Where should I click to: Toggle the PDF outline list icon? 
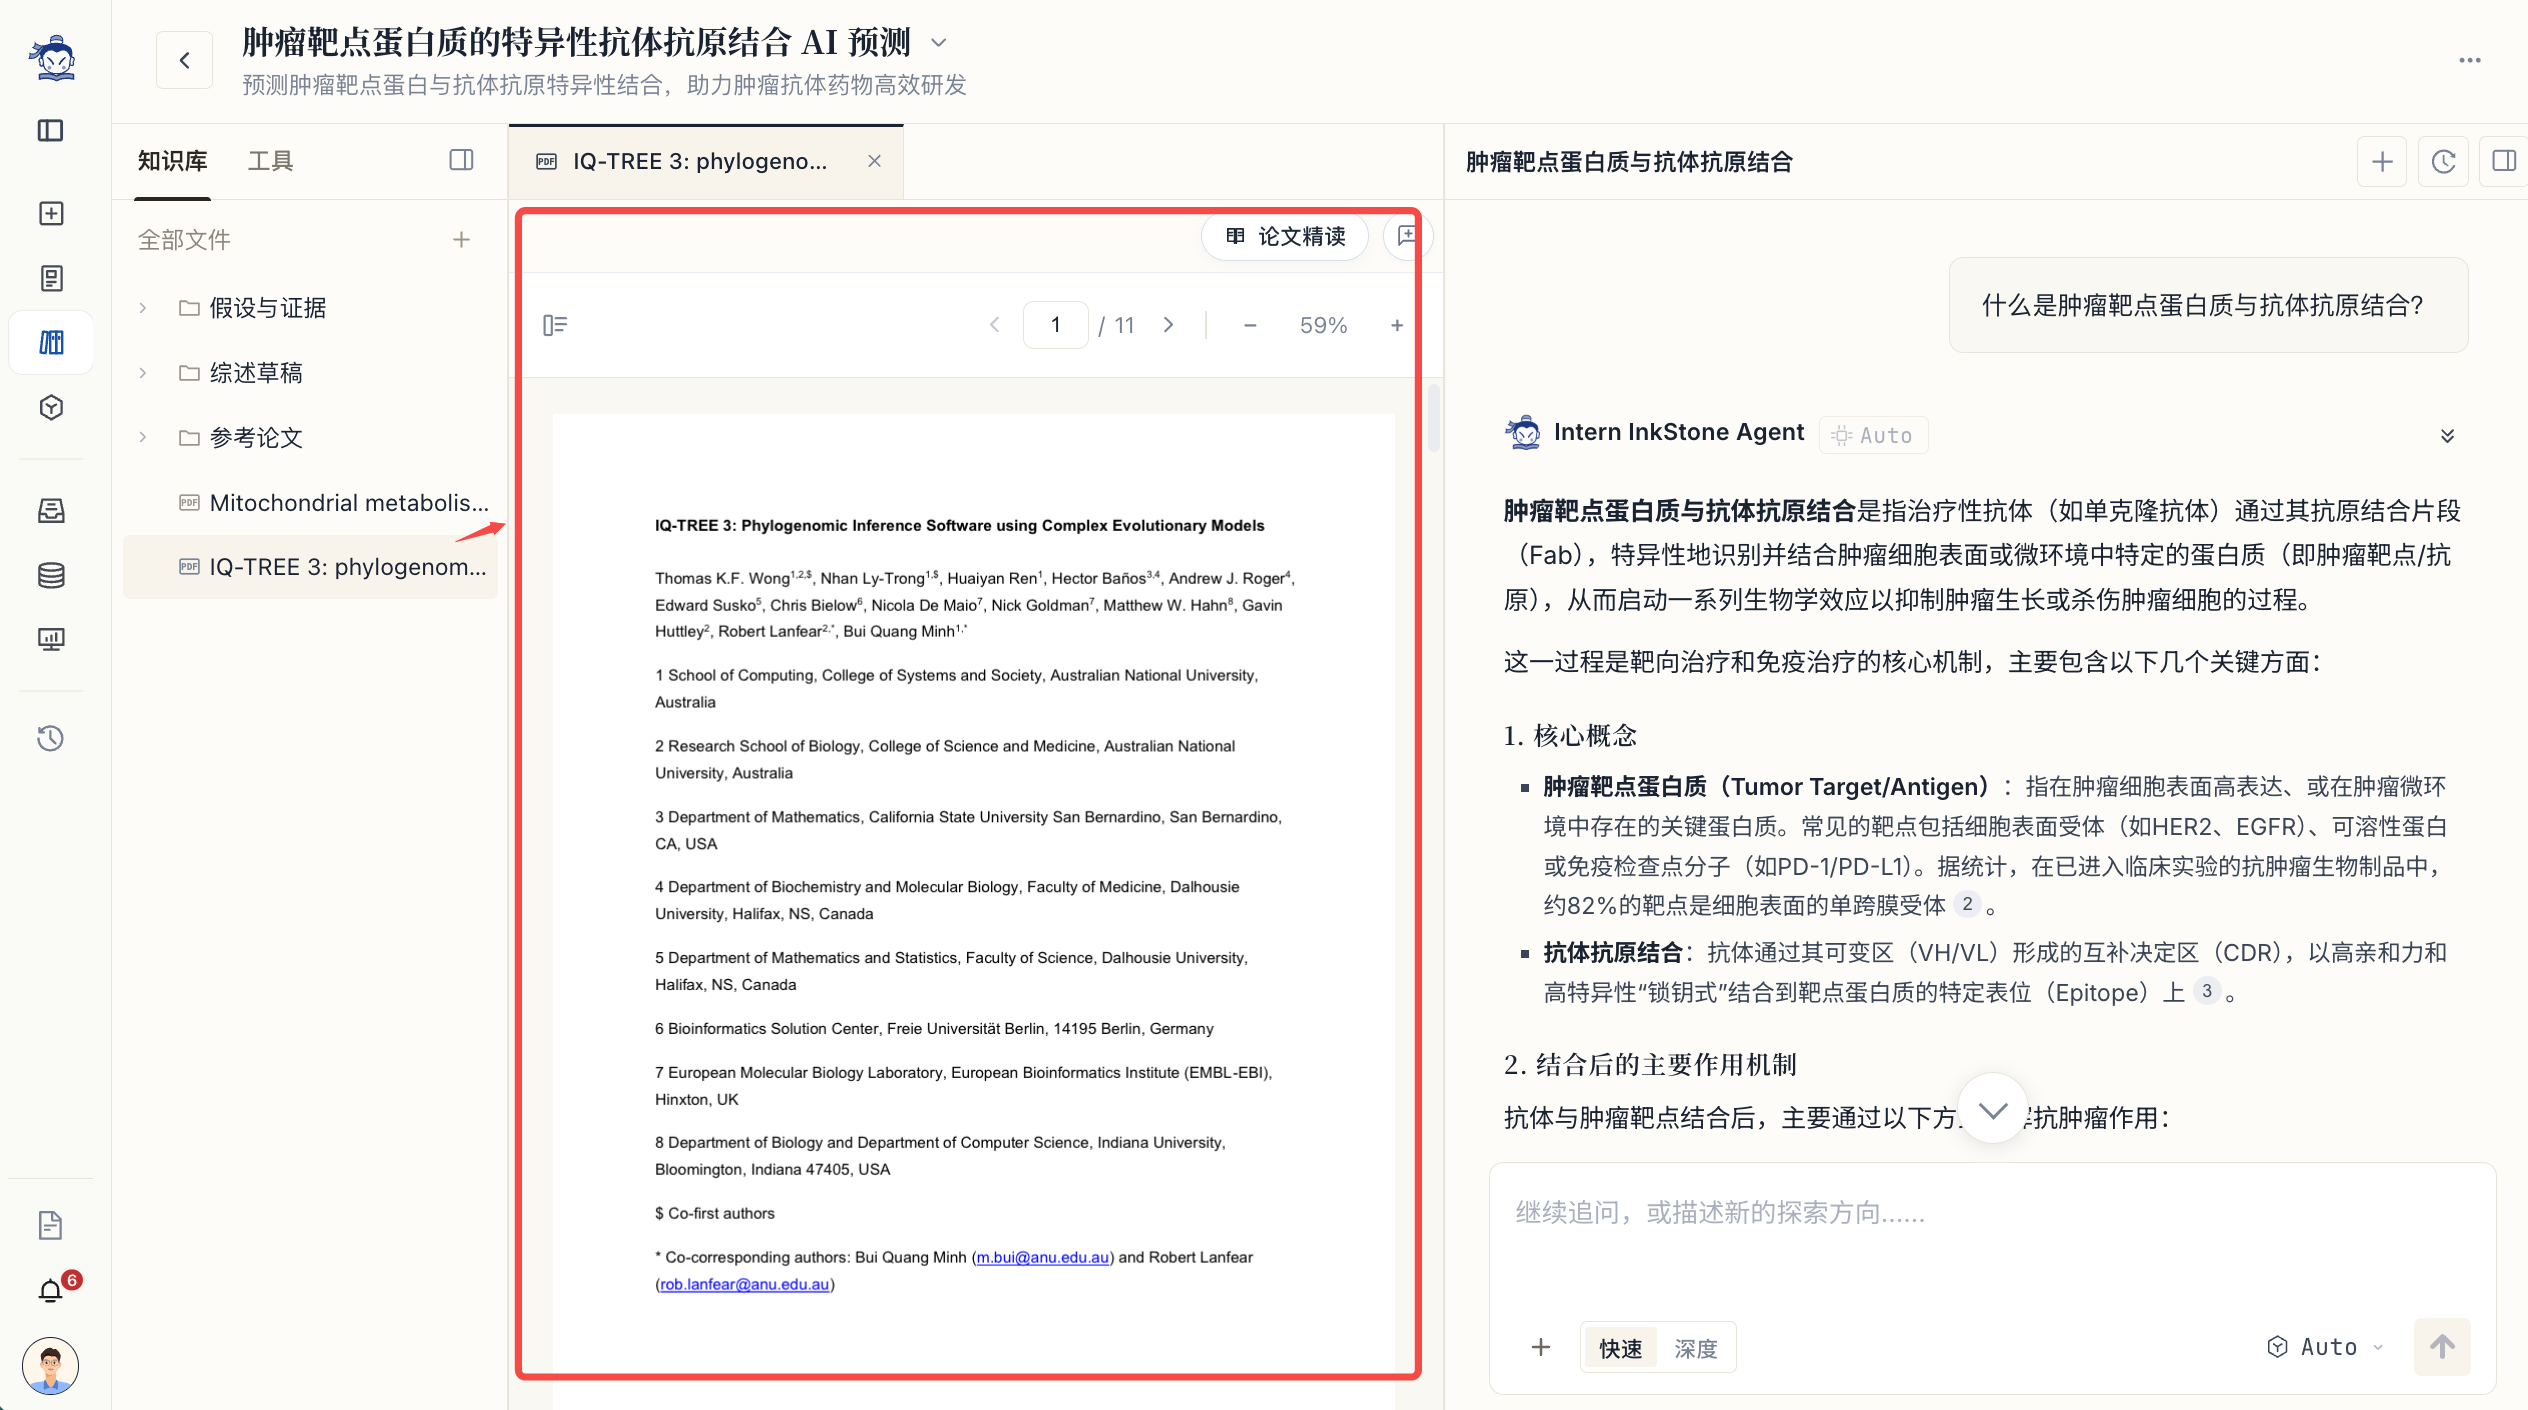pos(555,325)
